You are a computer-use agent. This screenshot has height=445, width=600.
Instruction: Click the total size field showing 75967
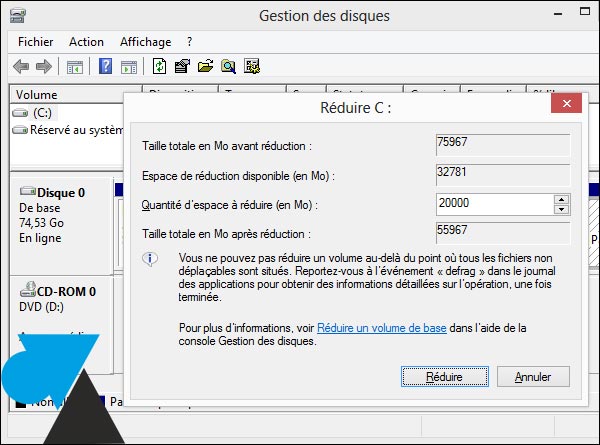click(x=503, y=145)
